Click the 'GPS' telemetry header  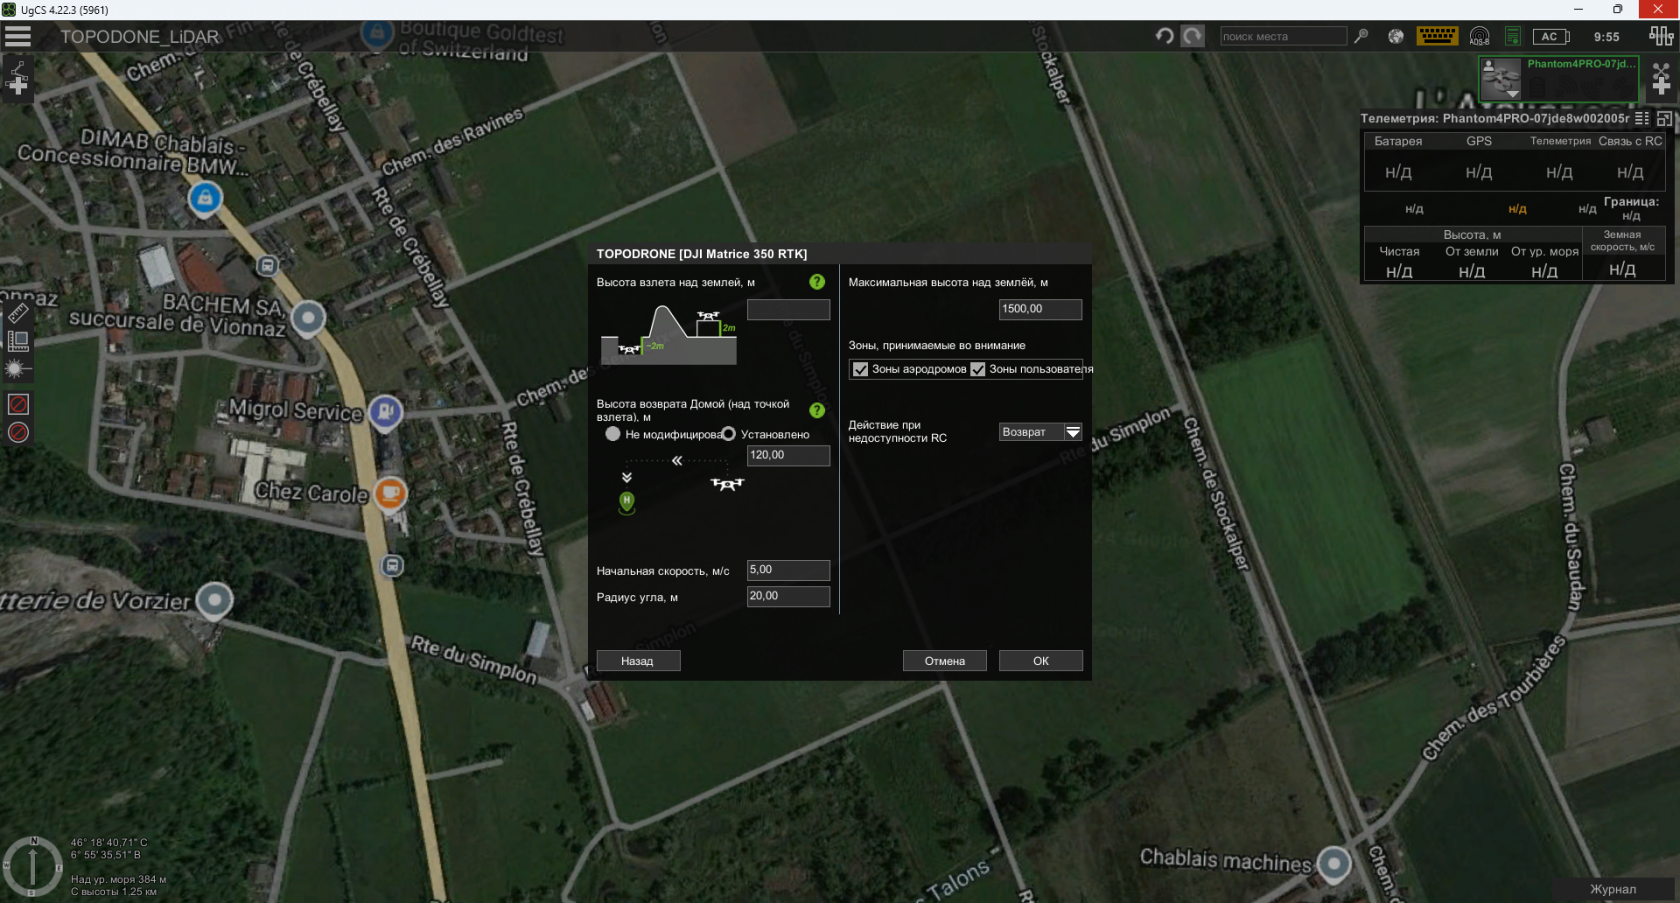click(1479, 141)
